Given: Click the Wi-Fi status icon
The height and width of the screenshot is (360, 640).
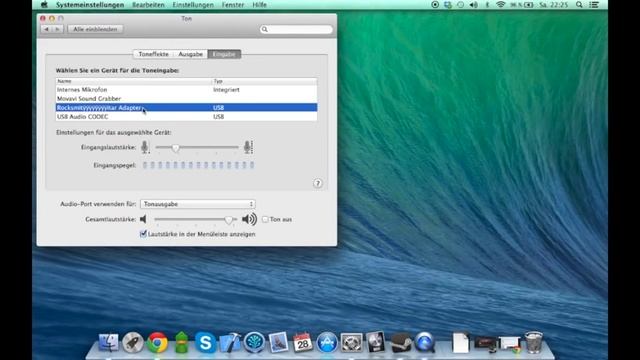Looking at the screenshot, I should (x=500, y=5).
